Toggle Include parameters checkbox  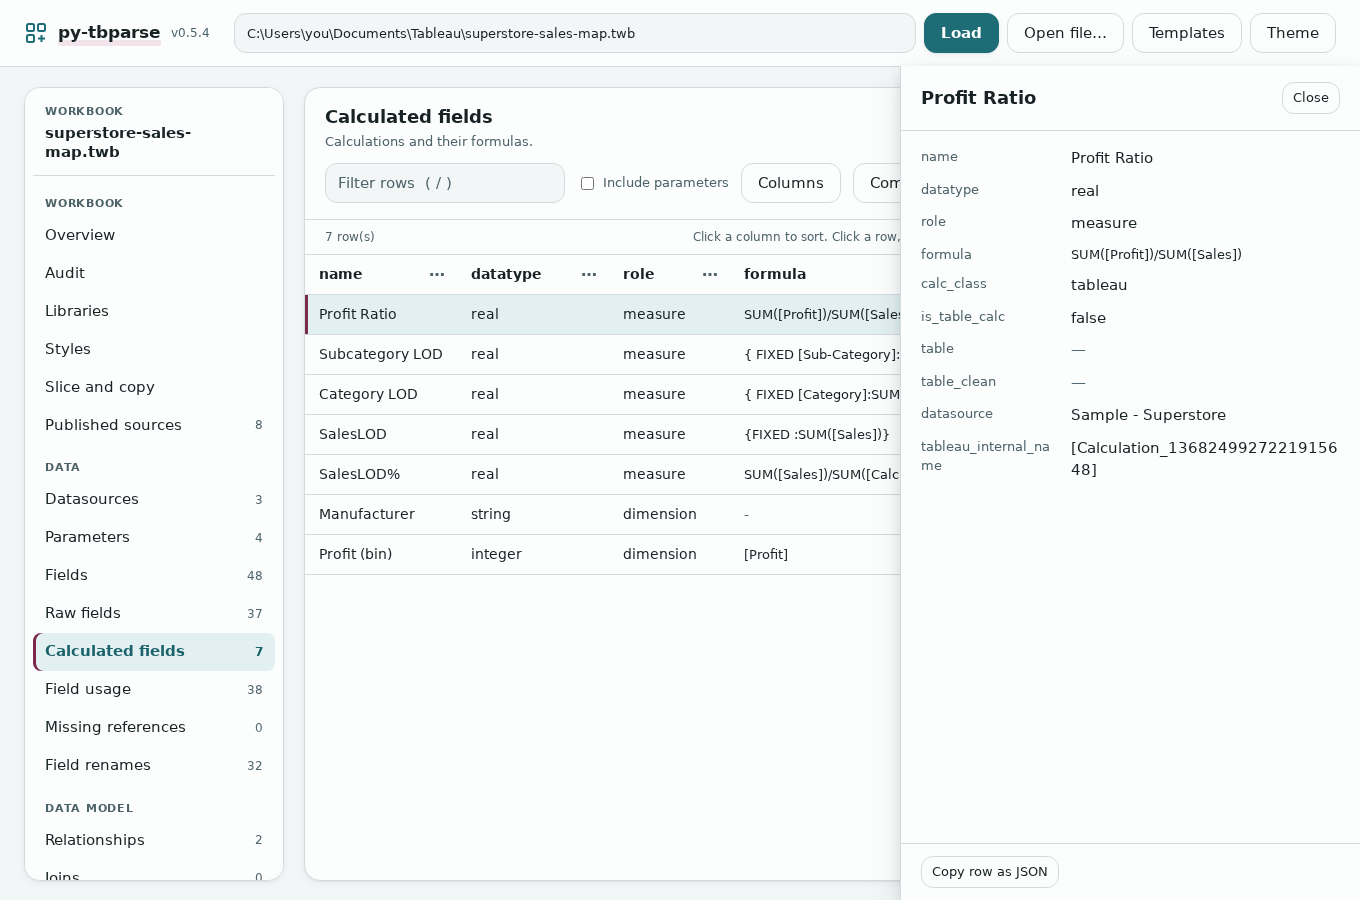tap(588, 183)
